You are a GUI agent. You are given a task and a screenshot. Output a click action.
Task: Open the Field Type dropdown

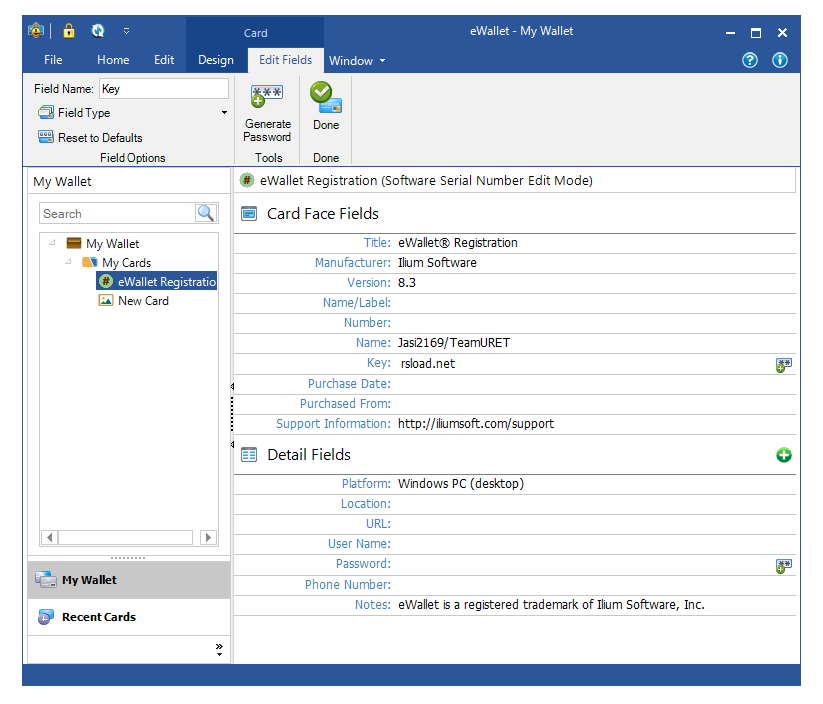click(x=132, y=113)
